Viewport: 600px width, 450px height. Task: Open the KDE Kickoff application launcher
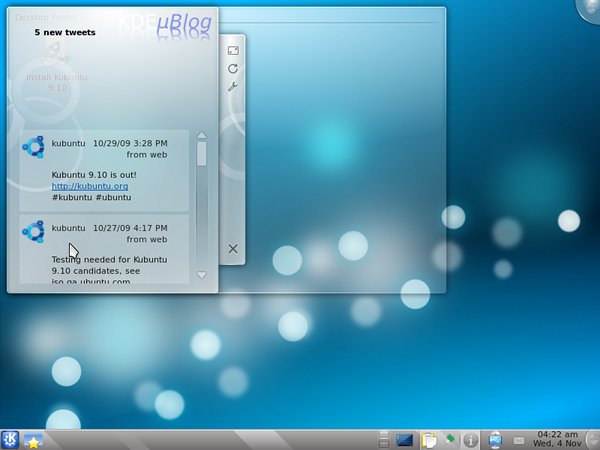(10, 439)
